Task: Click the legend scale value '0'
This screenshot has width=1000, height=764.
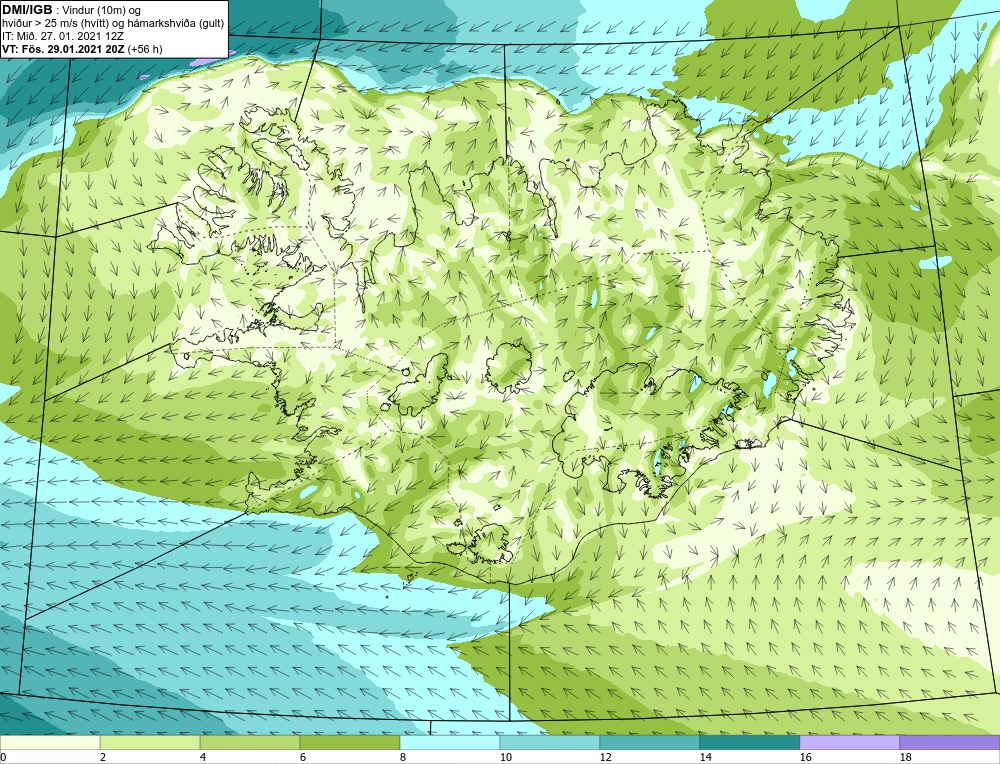Action: coord(3,757)
